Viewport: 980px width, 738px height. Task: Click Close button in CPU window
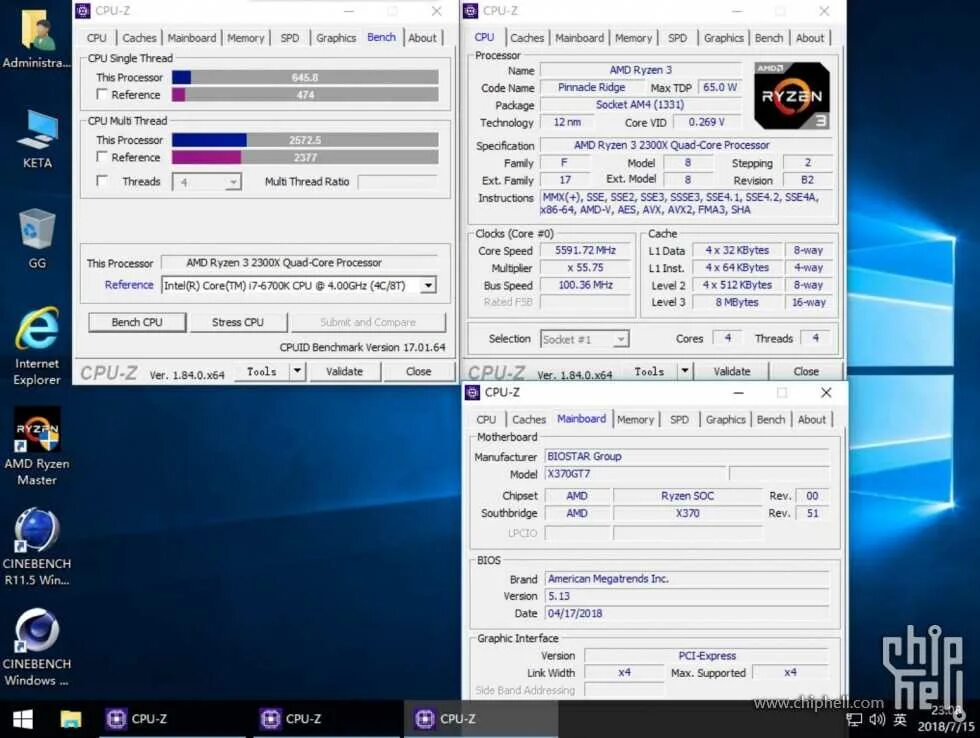(x=806, y=371)
